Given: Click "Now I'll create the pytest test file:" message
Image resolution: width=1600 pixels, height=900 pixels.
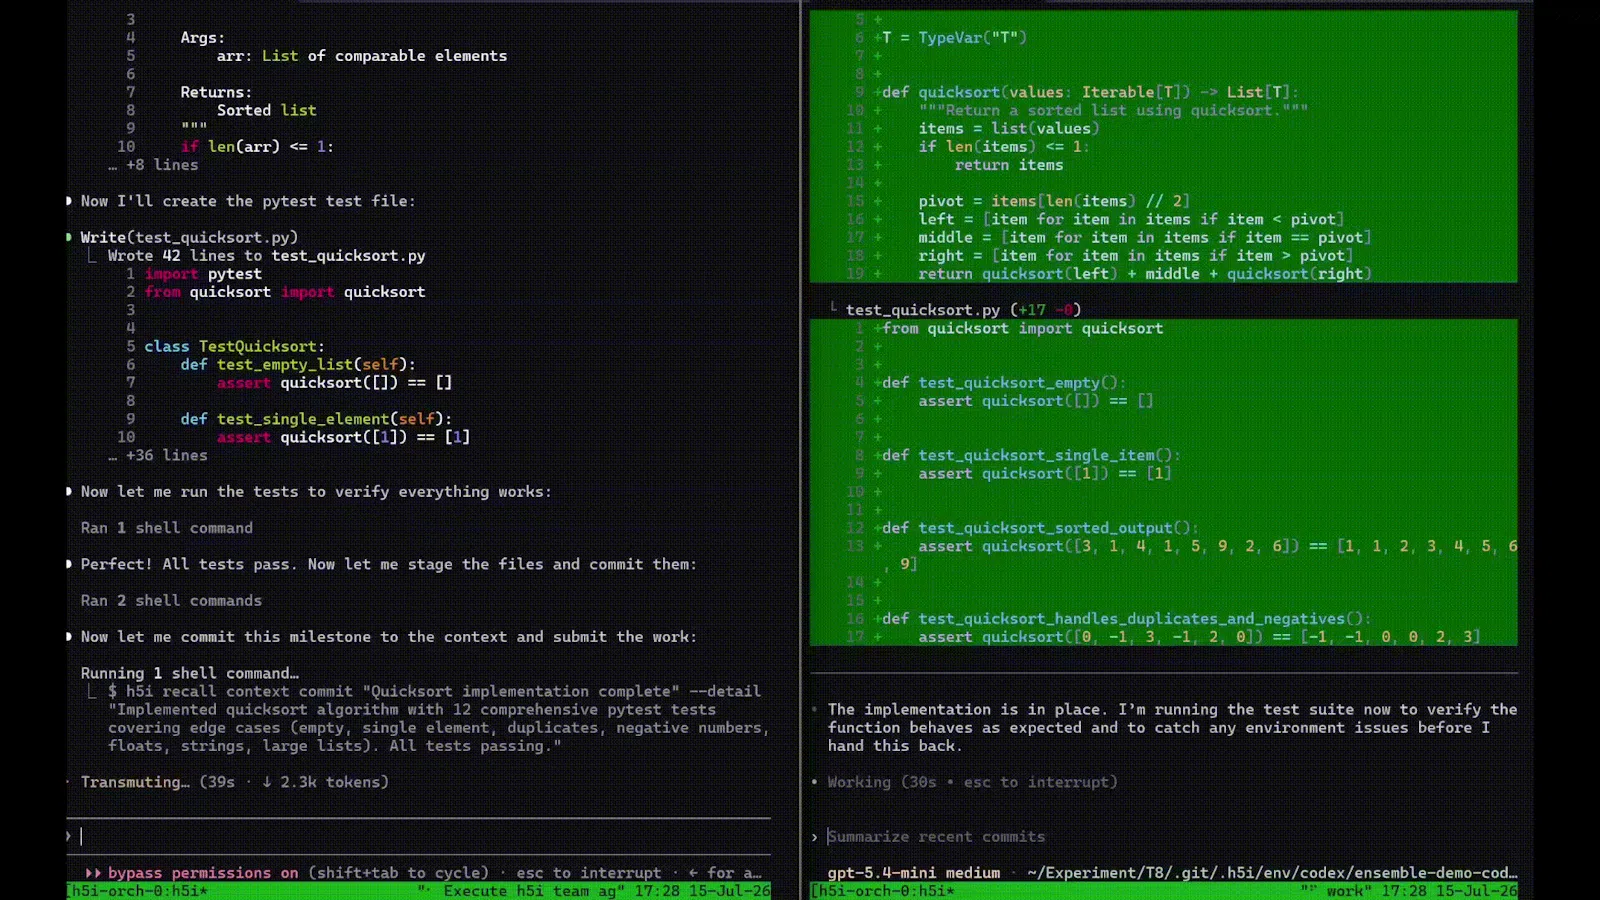Looking at the screenshot, I should 248,201.
